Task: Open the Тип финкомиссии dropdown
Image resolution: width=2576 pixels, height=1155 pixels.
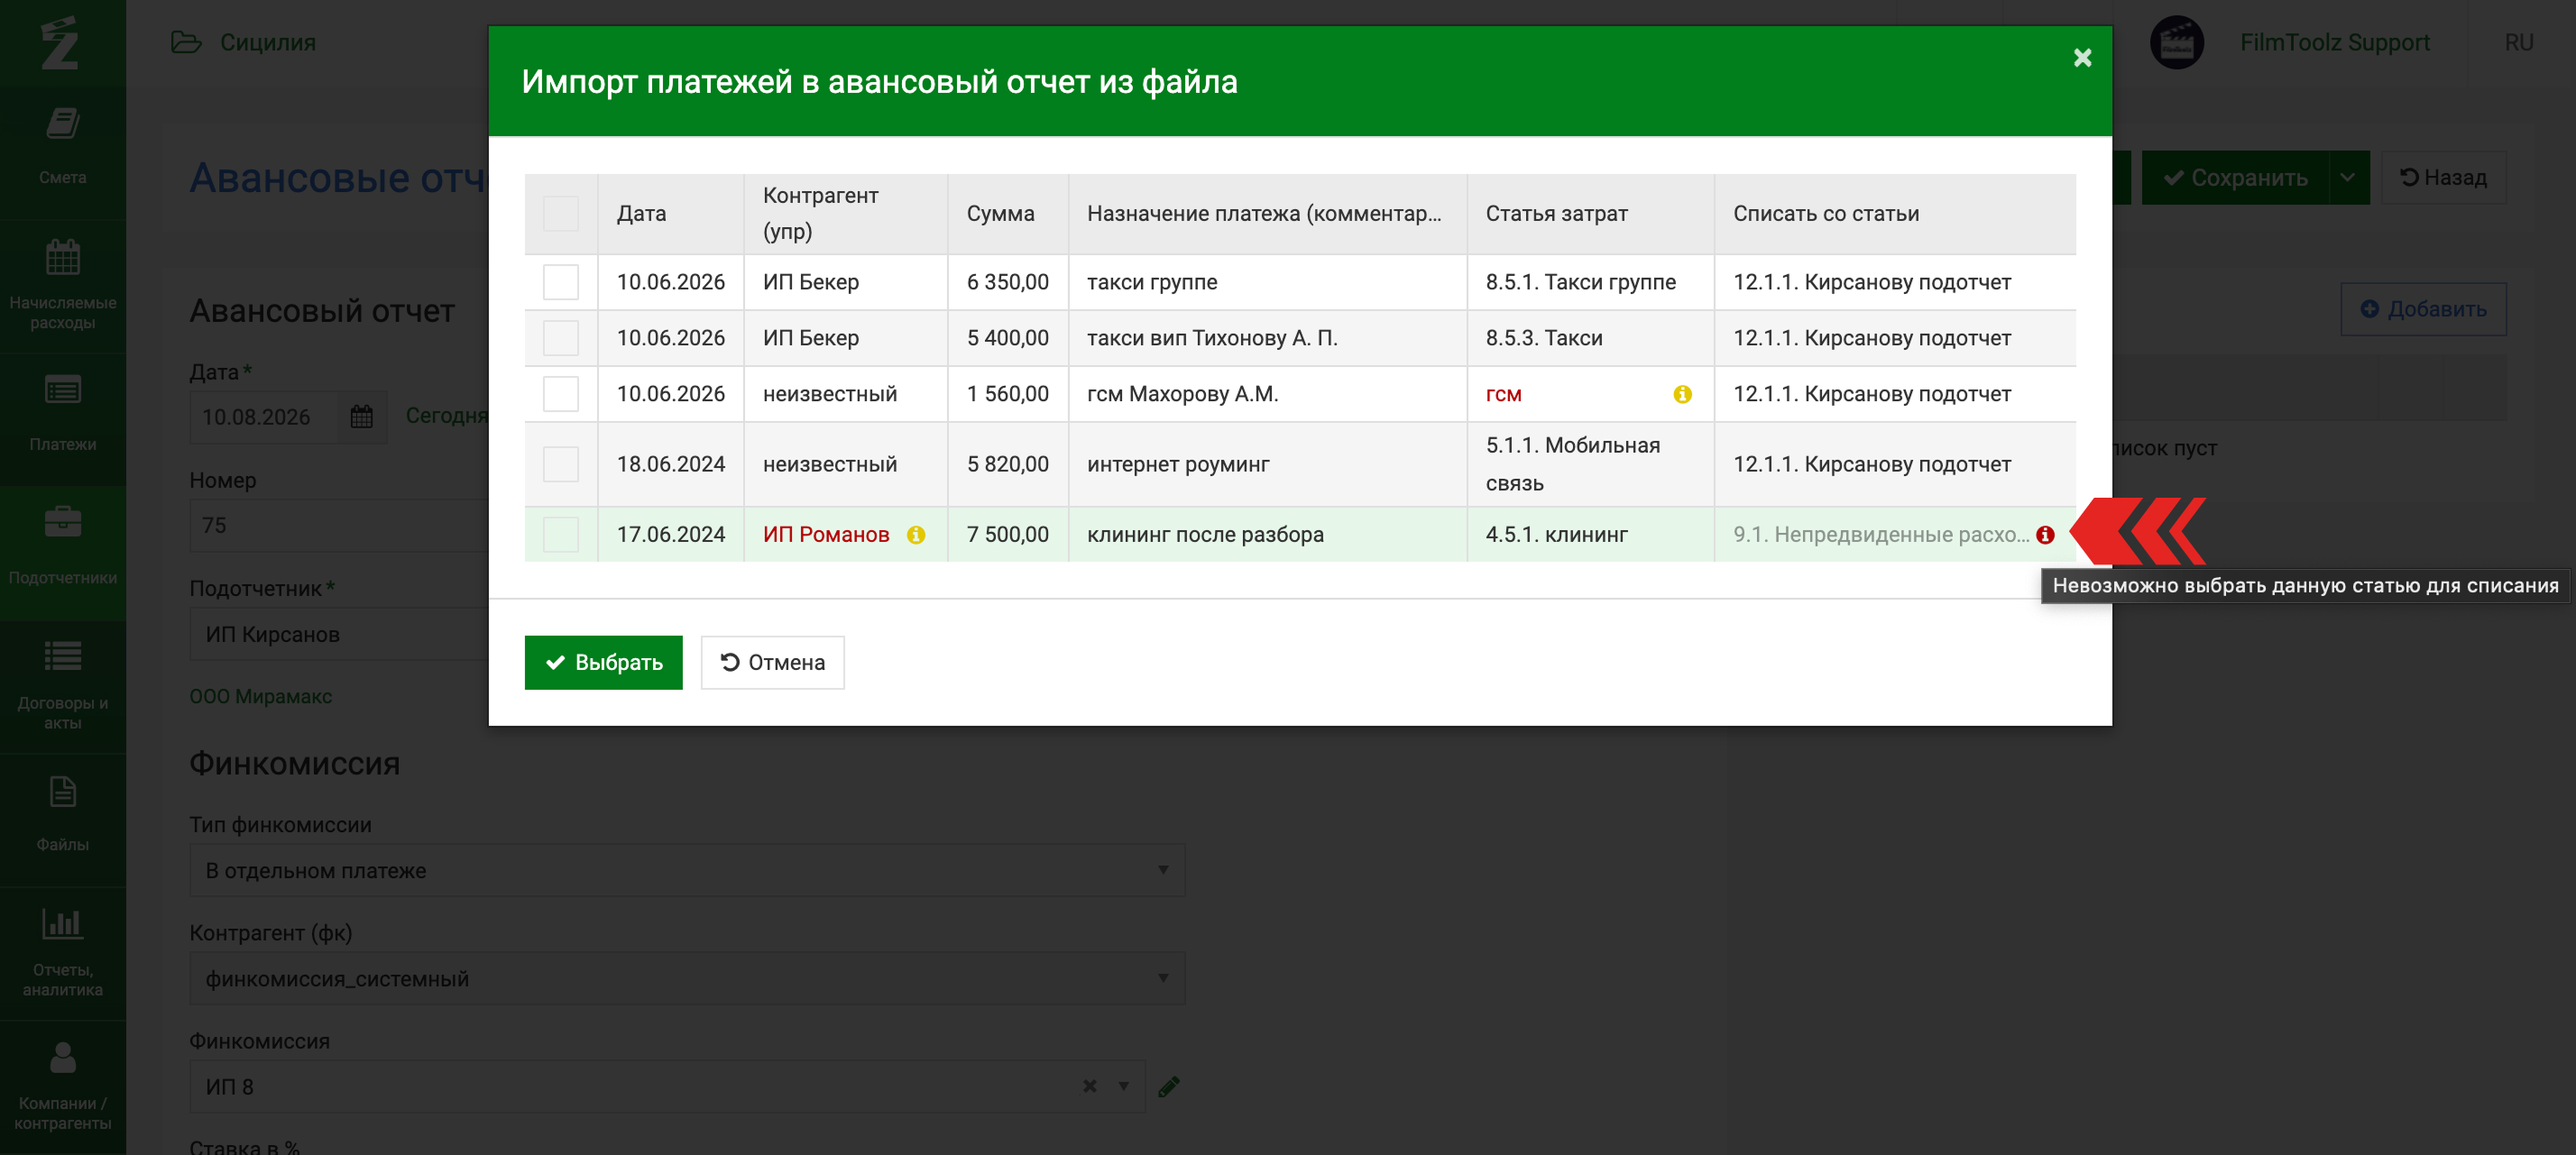Action: click(x=686, y=870)
